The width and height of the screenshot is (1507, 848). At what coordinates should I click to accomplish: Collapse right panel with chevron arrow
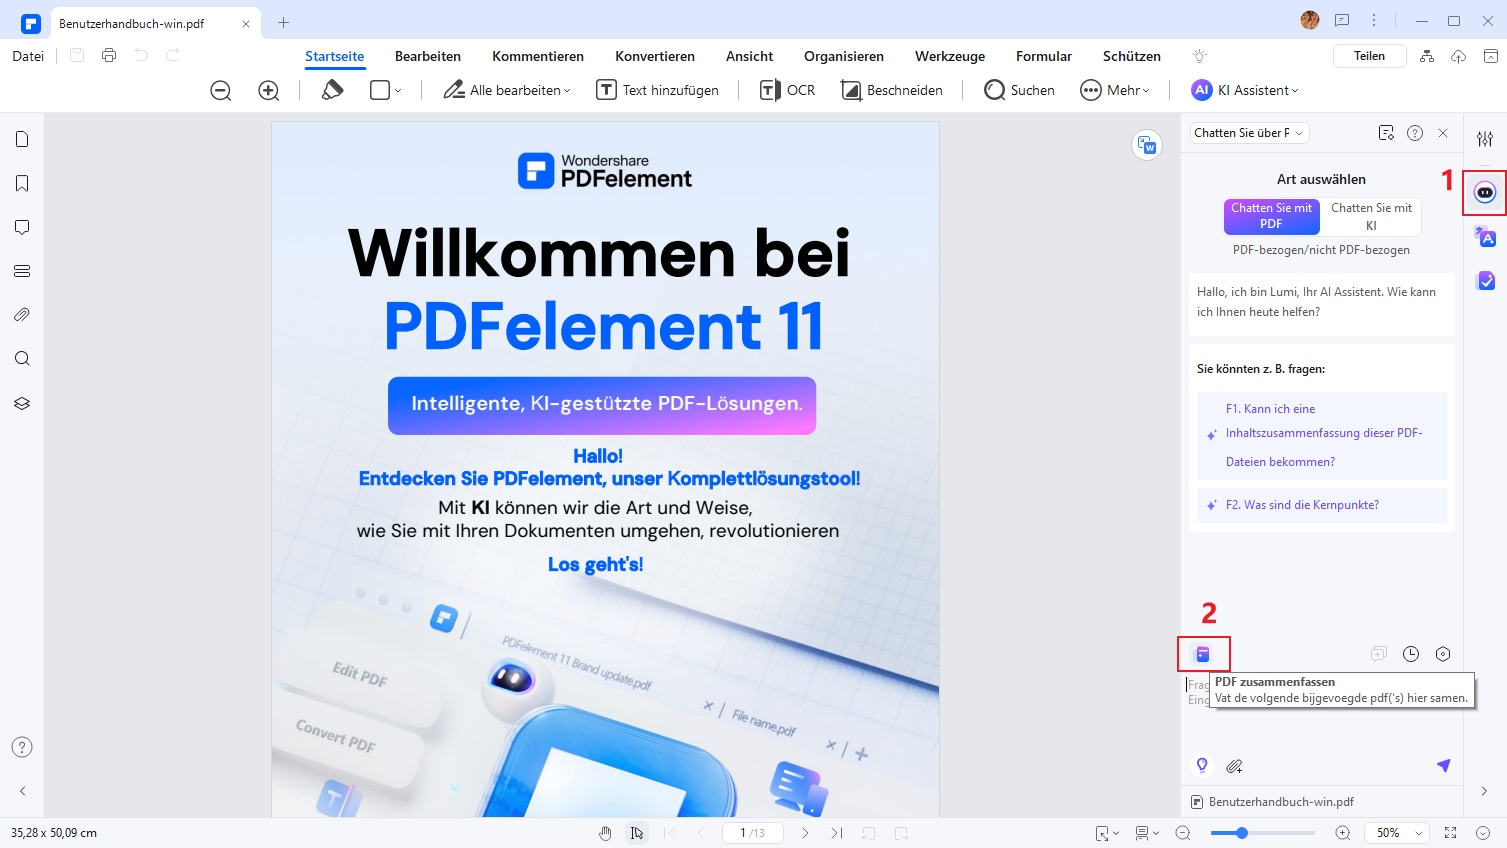1485,791
